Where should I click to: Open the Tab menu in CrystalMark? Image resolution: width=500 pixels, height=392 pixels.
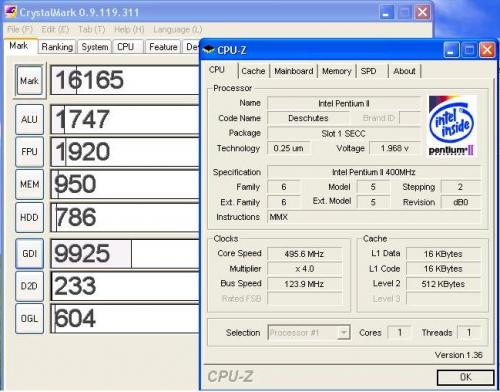pyautogui.click(x=92, y=29)
